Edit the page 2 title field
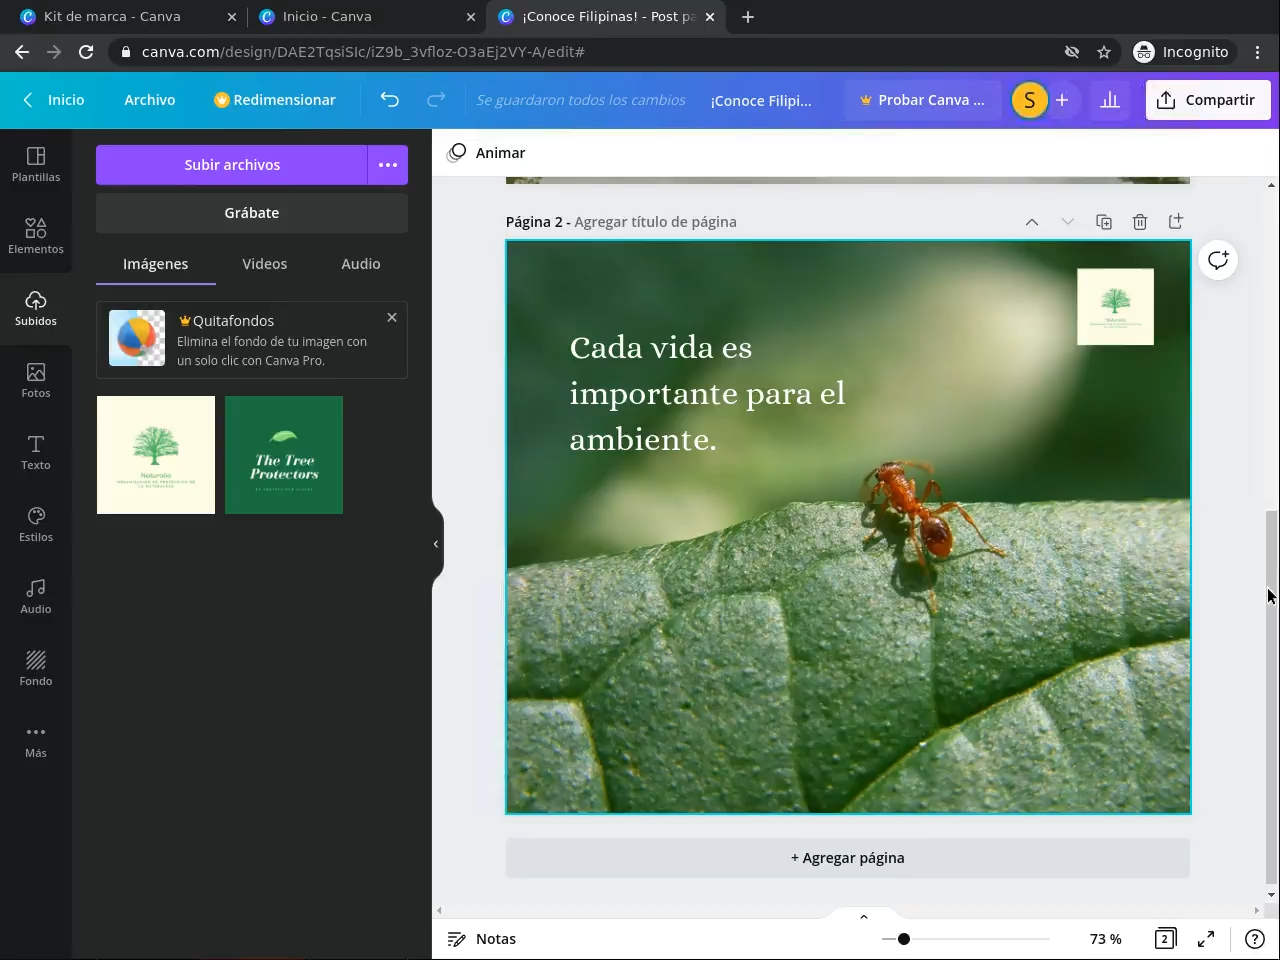The height and width of the screenshot is (960, 1280). (655, 222)
